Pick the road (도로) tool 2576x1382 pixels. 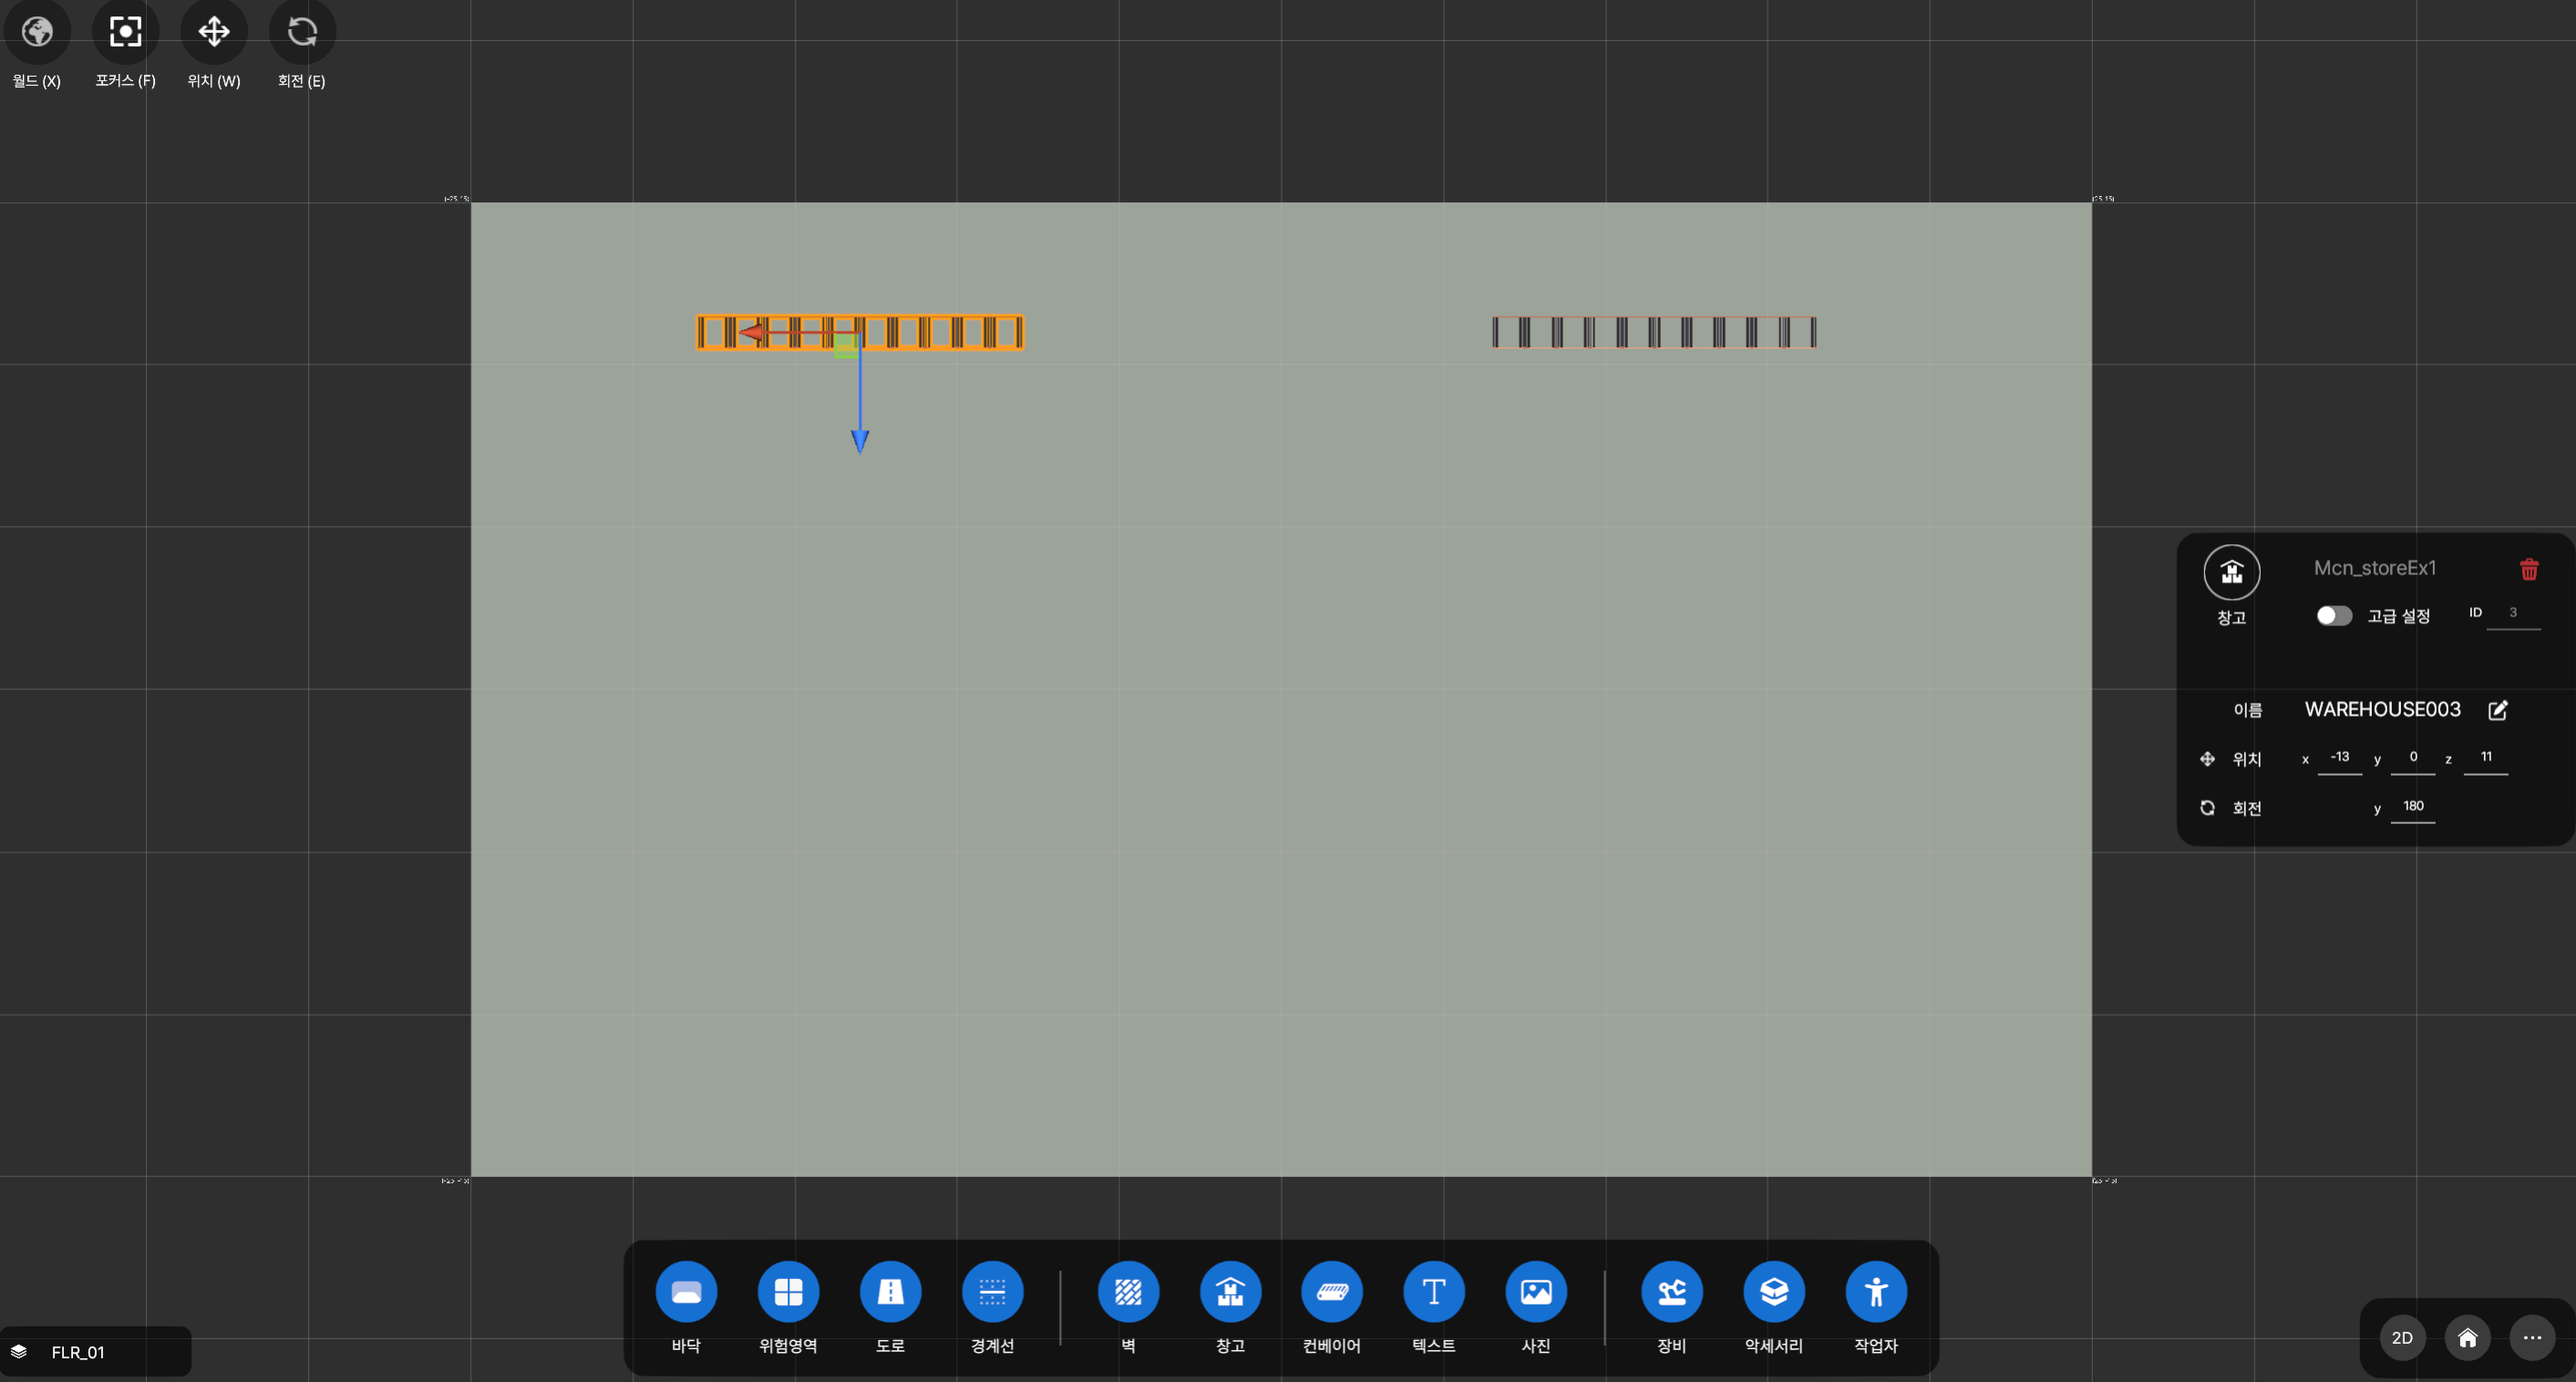pyautogui.click(x=890, y=1291)
